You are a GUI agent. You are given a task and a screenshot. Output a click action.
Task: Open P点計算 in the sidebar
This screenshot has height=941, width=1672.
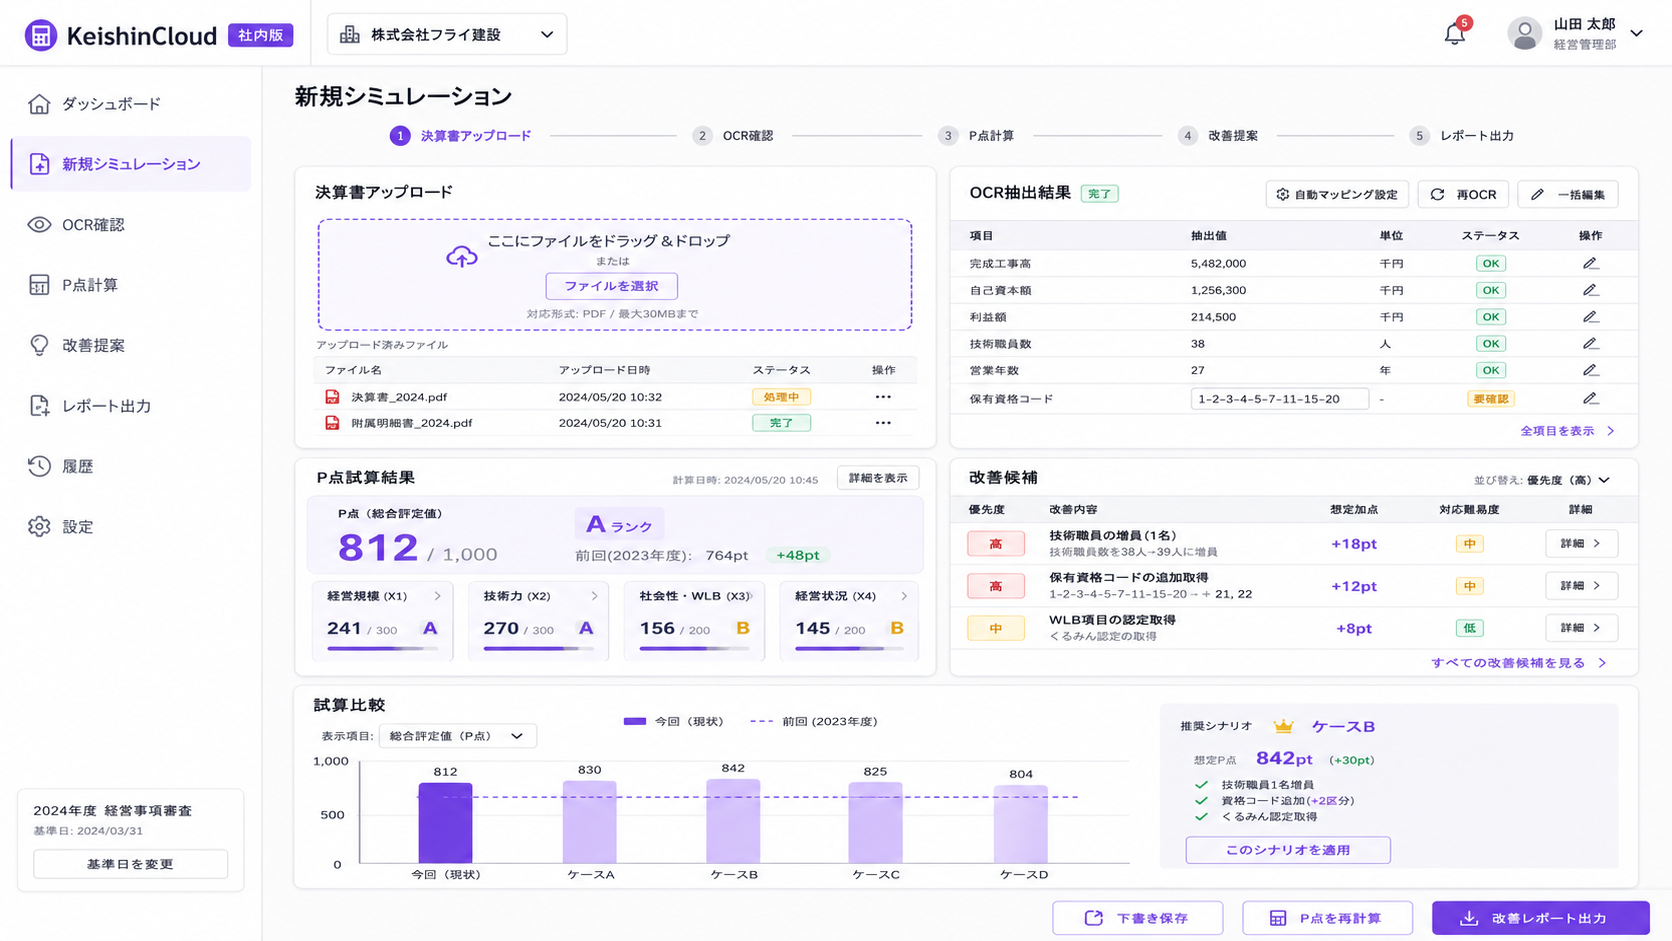[x=130, y=285]
